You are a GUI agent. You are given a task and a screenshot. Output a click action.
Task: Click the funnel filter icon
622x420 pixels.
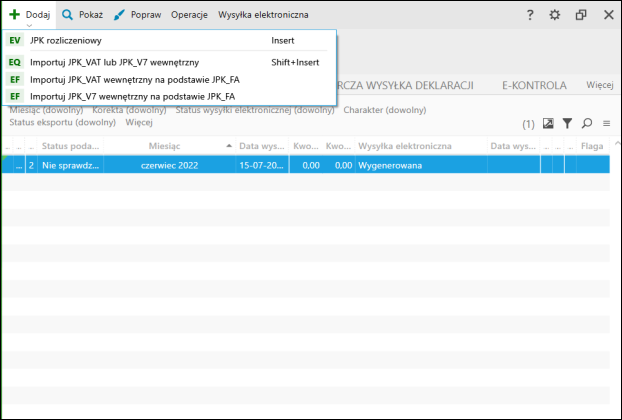(567, 123)
